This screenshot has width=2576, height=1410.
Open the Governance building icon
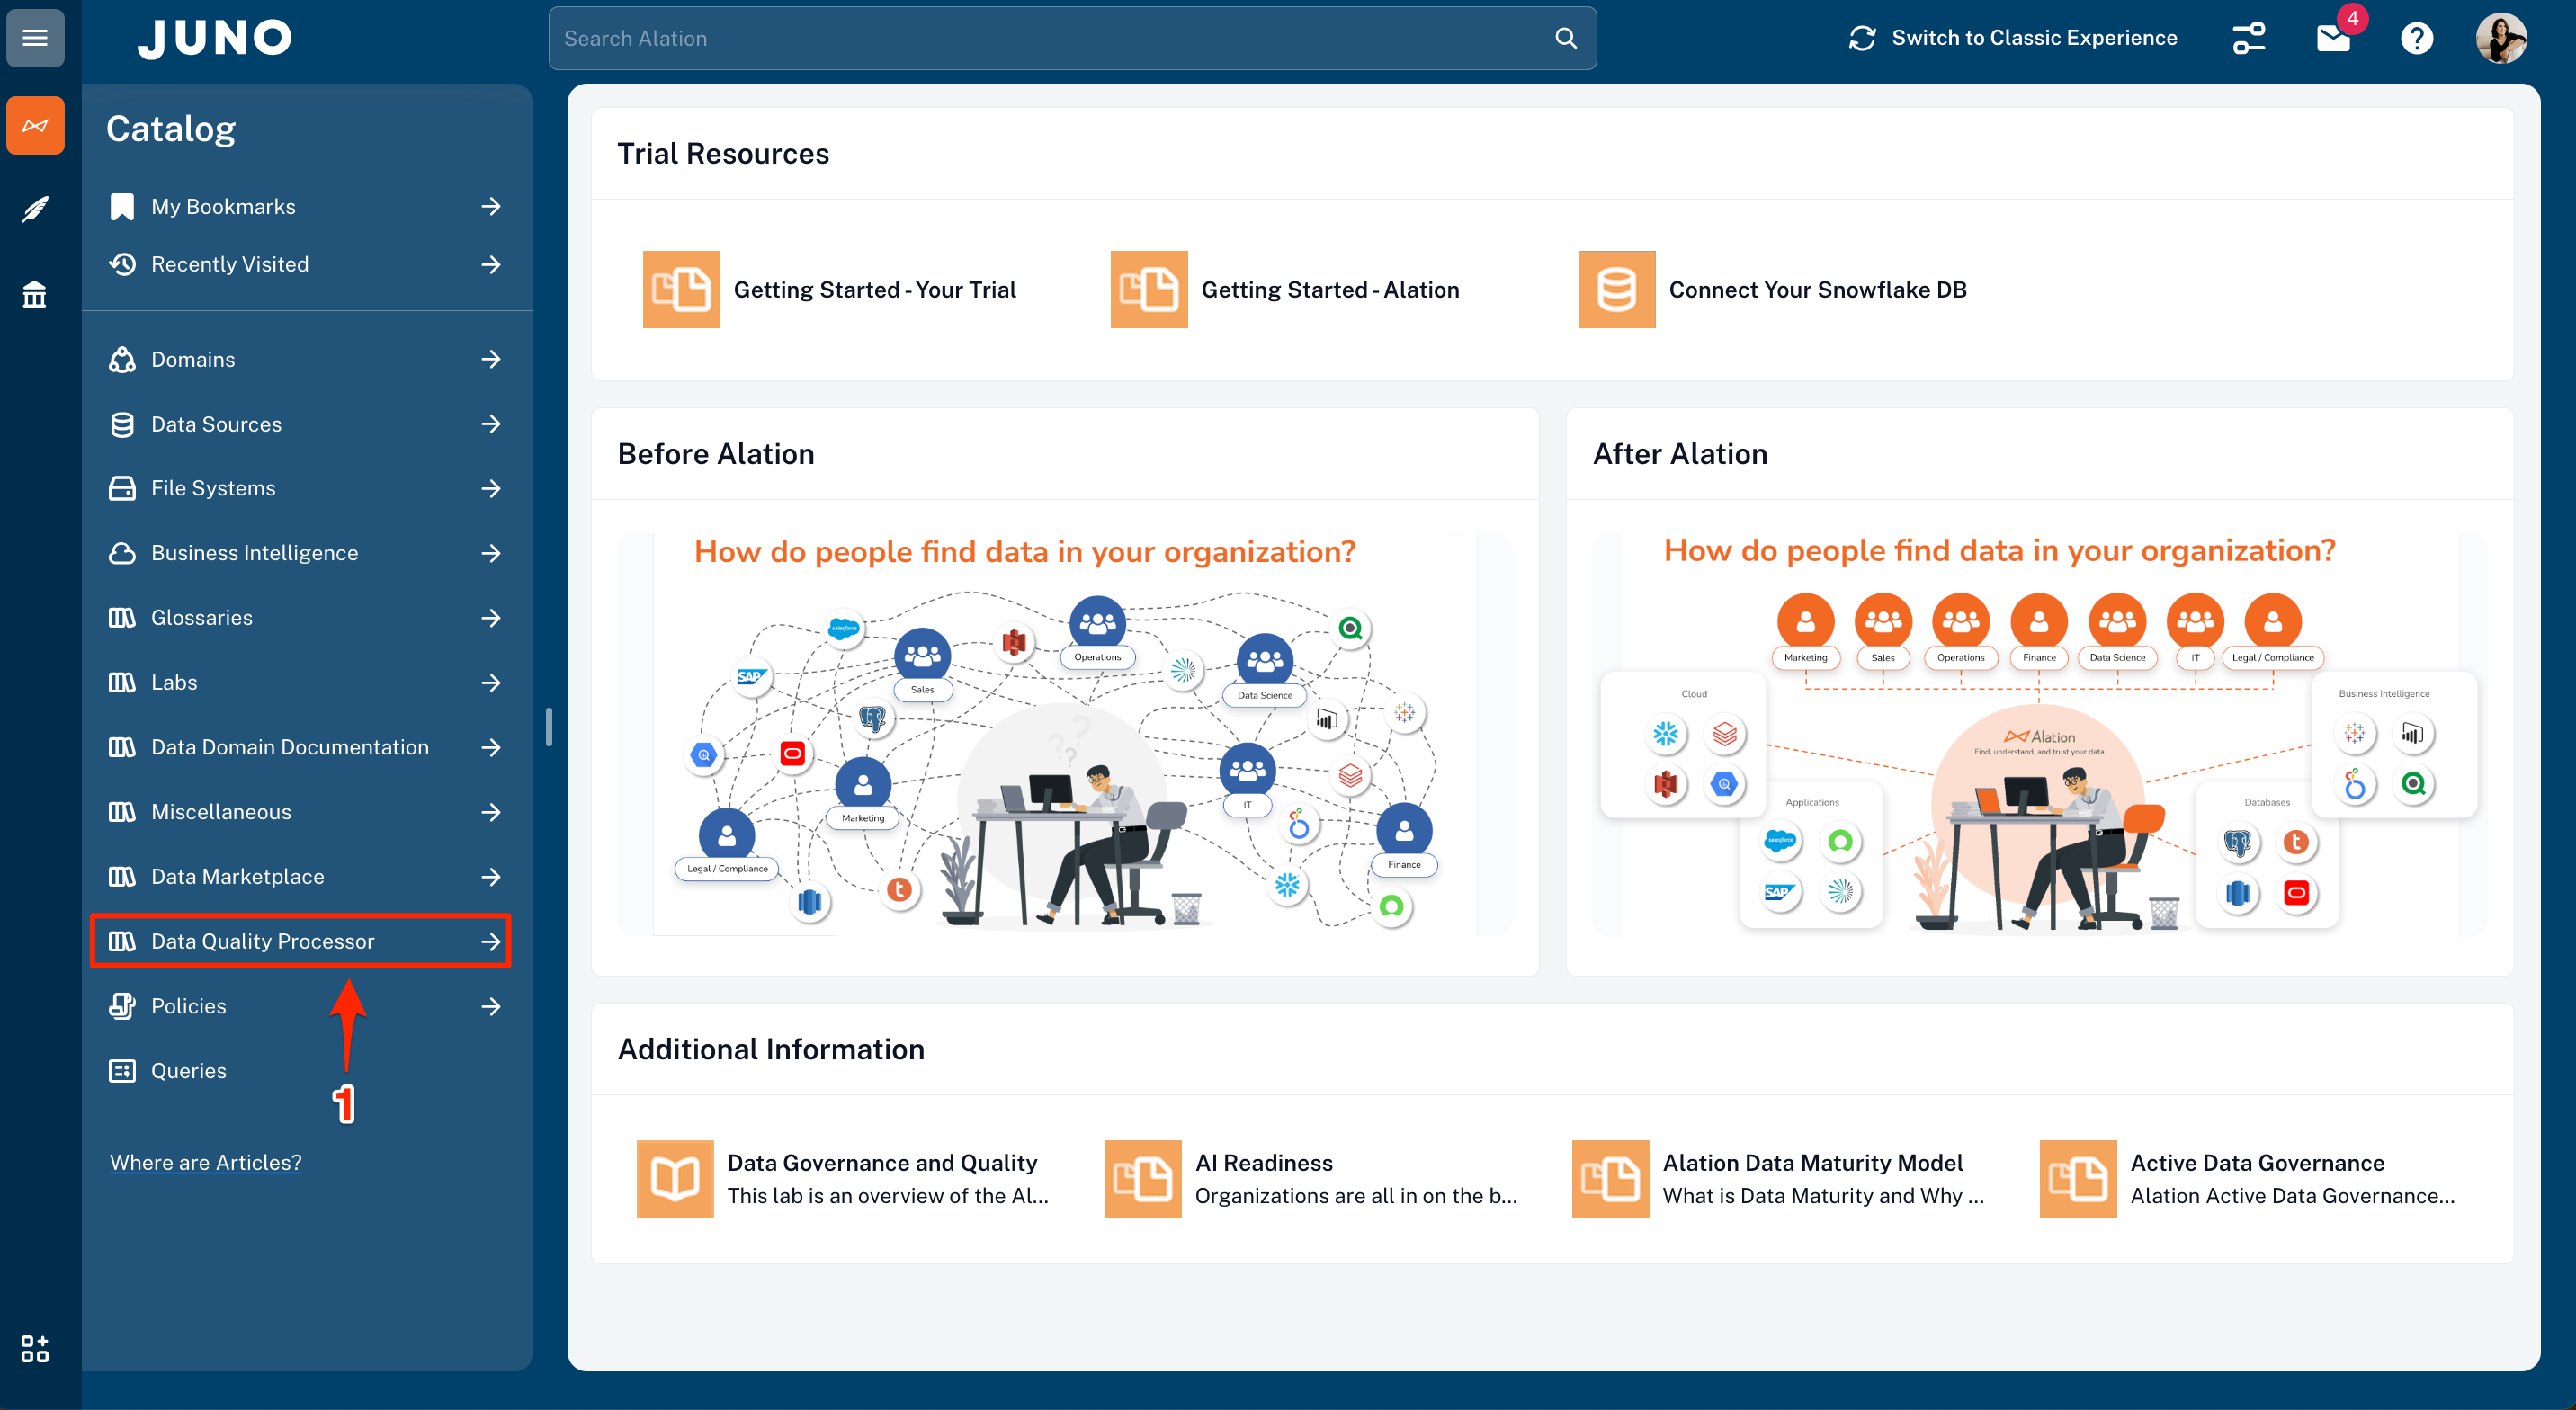pyautogui.click(x=35, y=295)
